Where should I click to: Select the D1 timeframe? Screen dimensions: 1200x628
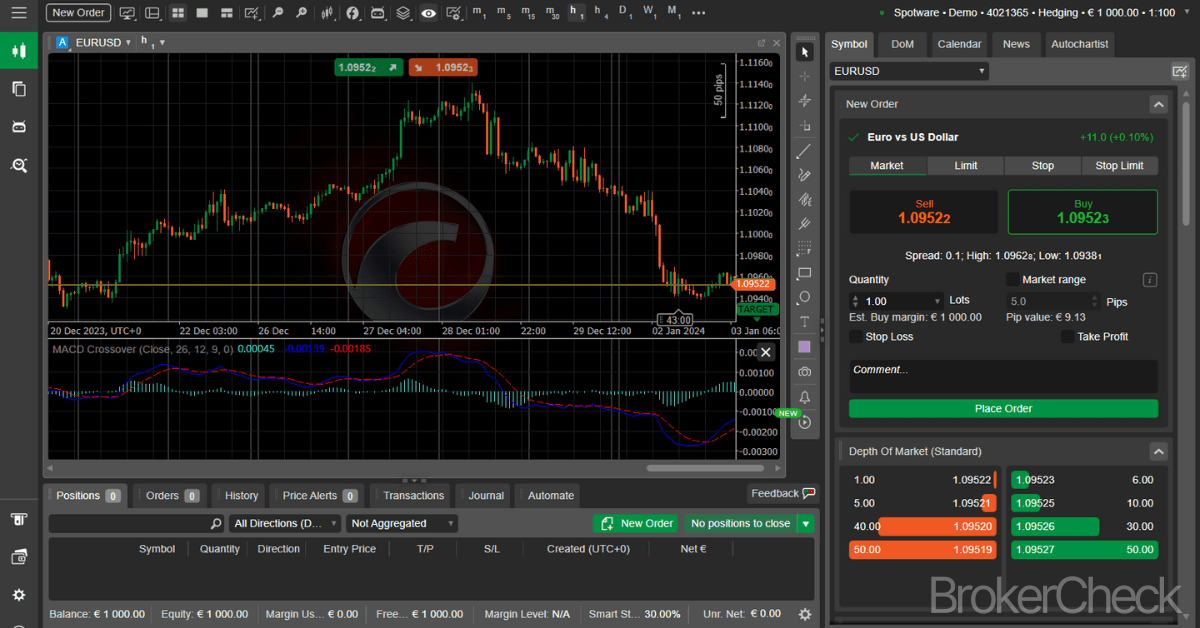coord(625,13)
